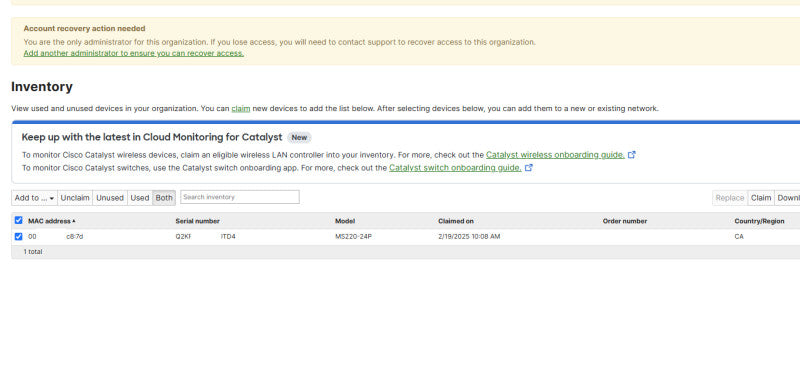Screen dimensions: 800x375
Task: Uncheck the MS220-24P device row checkbox
Action: pos(18,236)
